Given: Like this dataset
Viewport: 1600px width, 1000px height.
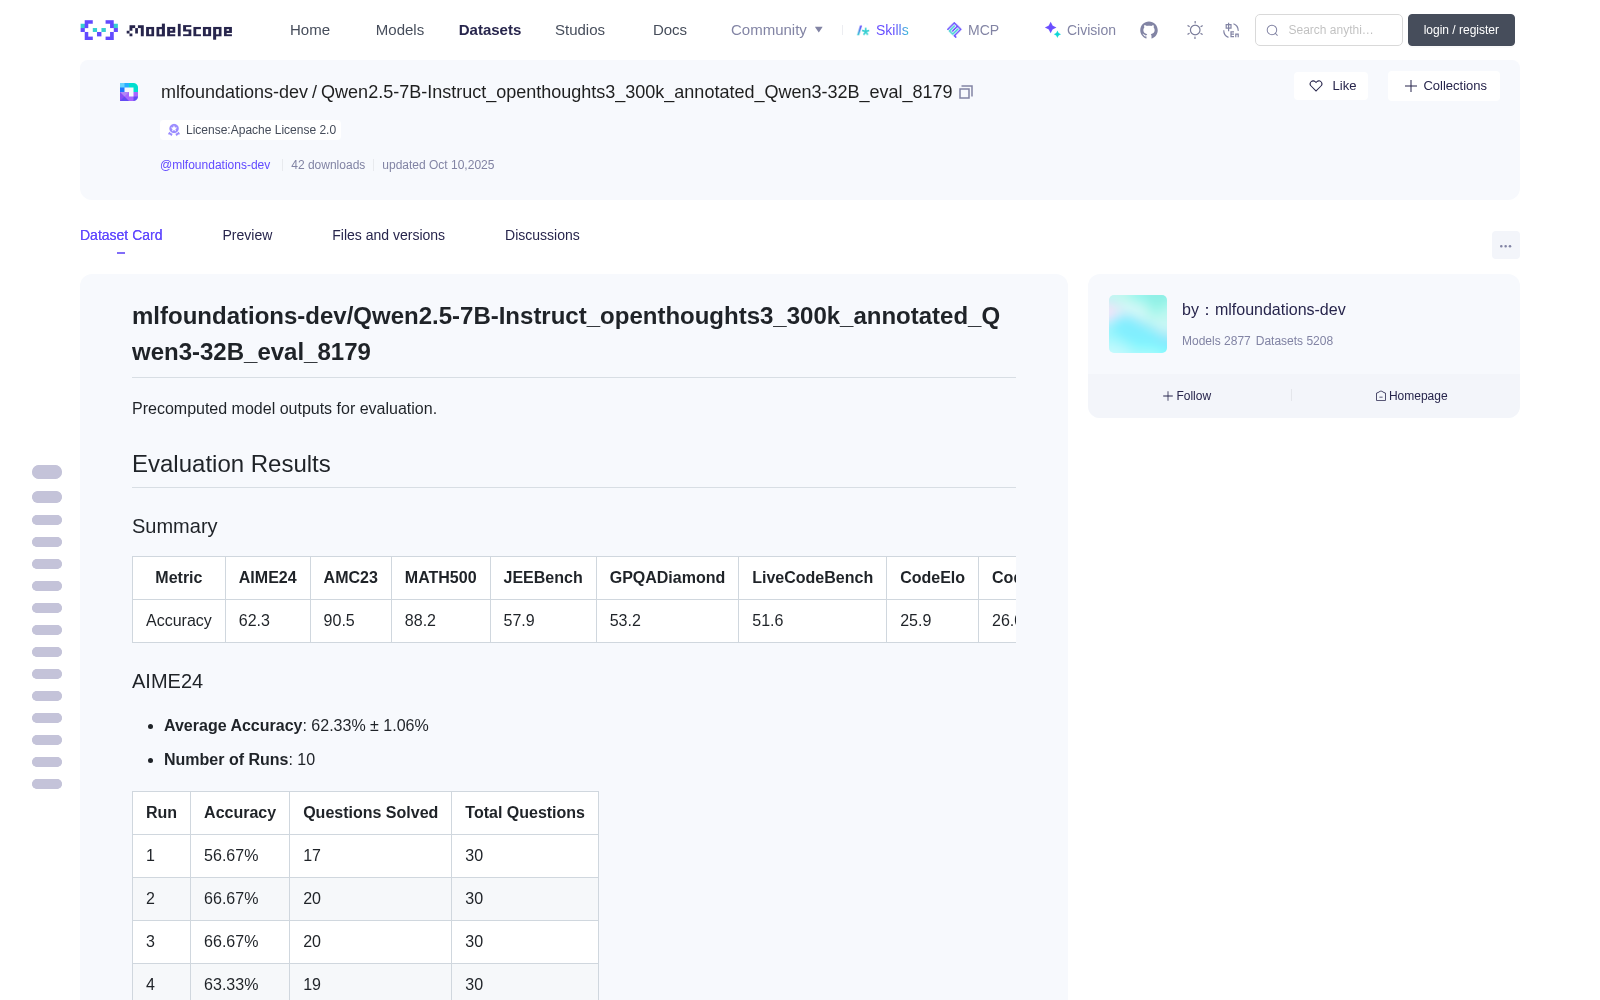Looking at the screenshot, I should point(1331,86).
